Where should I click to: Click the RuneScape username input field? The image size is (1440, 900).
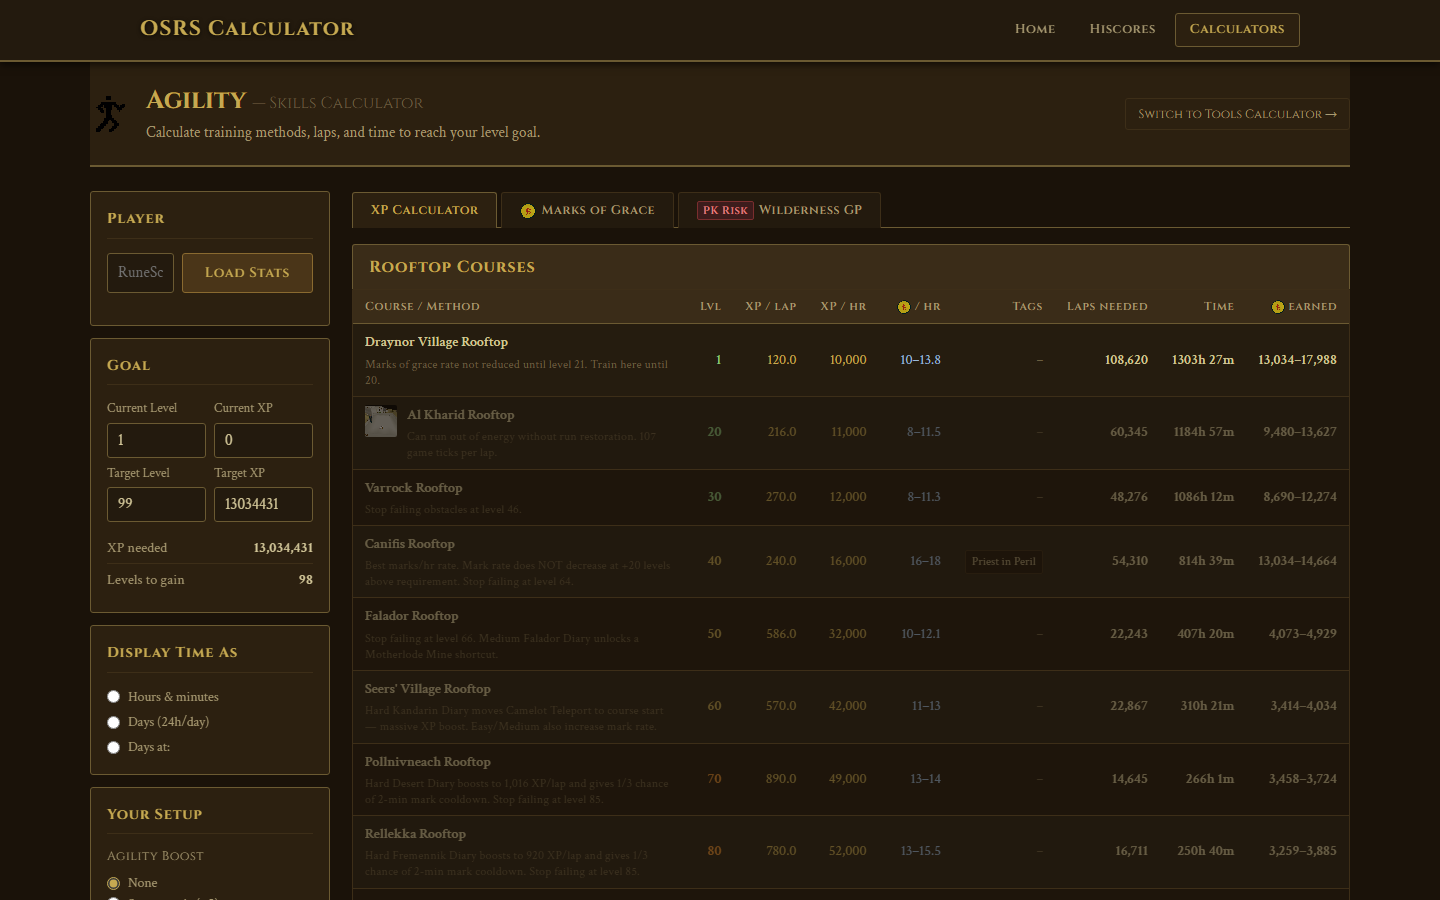[x=140, y=272]
